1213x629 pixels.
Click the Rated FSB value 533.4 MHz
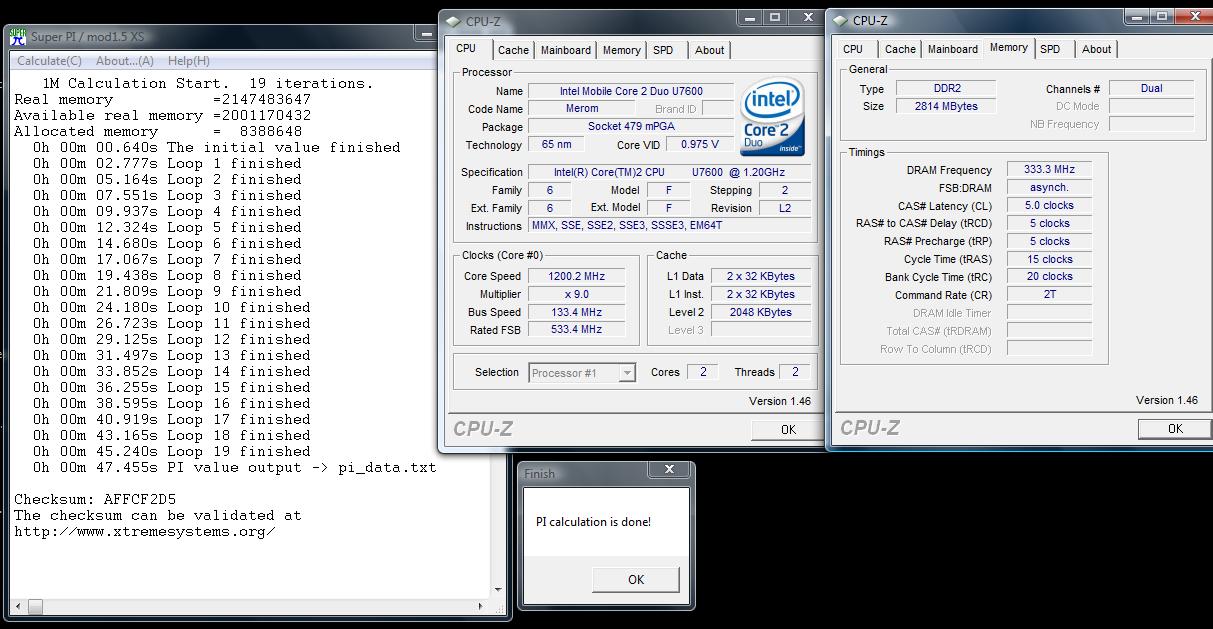[577, 329]
